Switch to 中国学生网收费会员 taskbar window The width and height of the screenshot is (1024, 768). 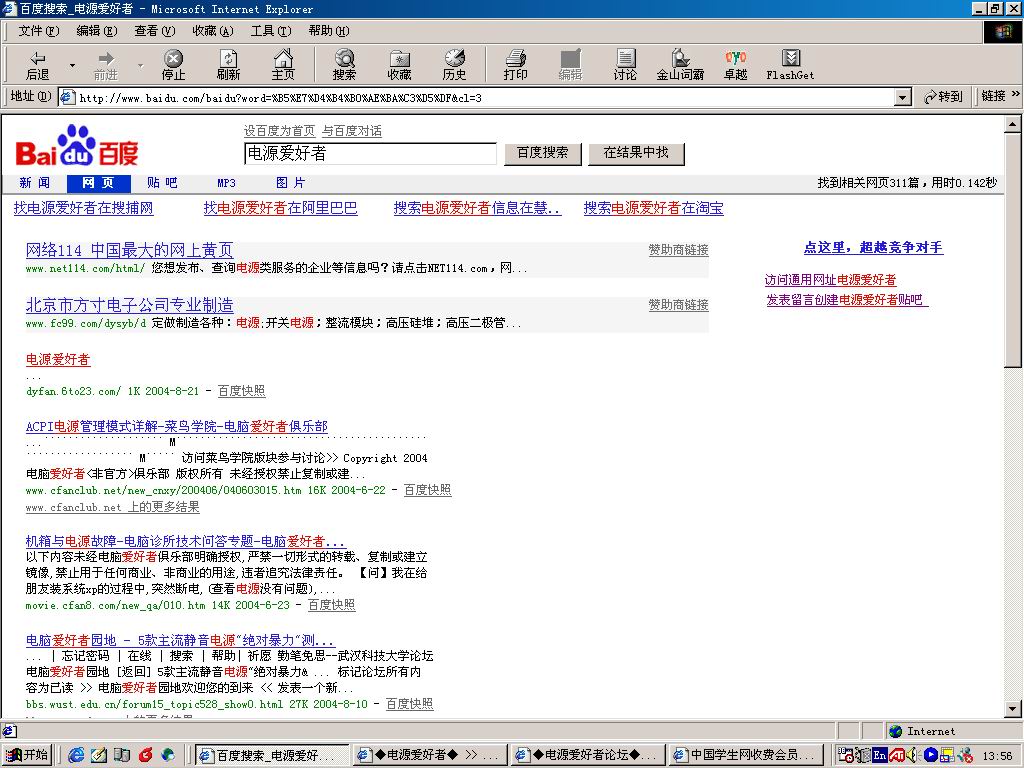tap(744, 755)
